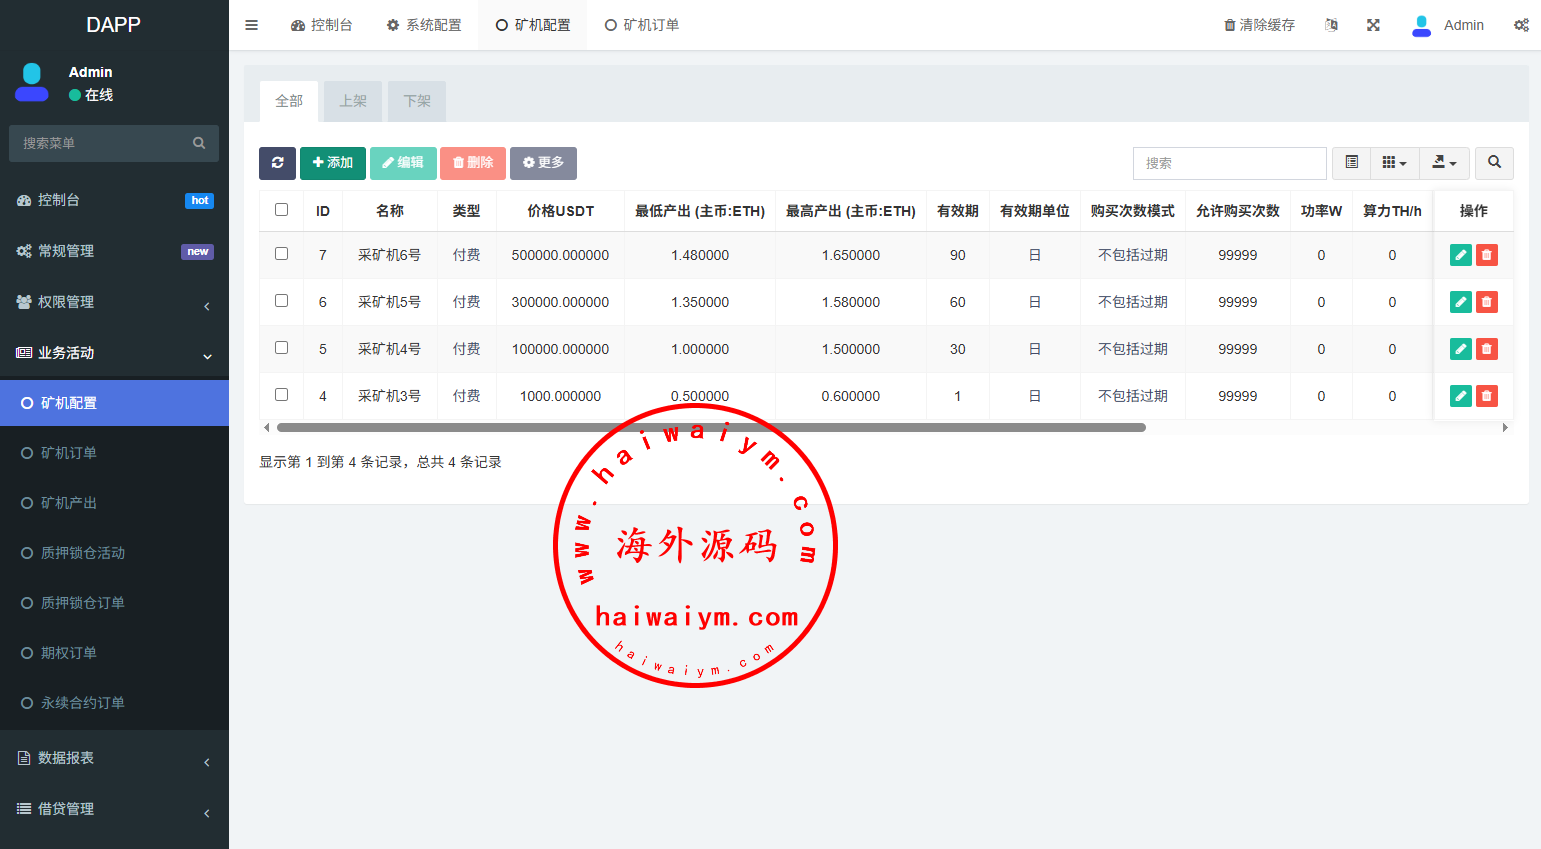The width and height of the screenshot is (1541, 849).
Task: Select the checkbox for row ID 7
Action: click(x=281, y=254)
